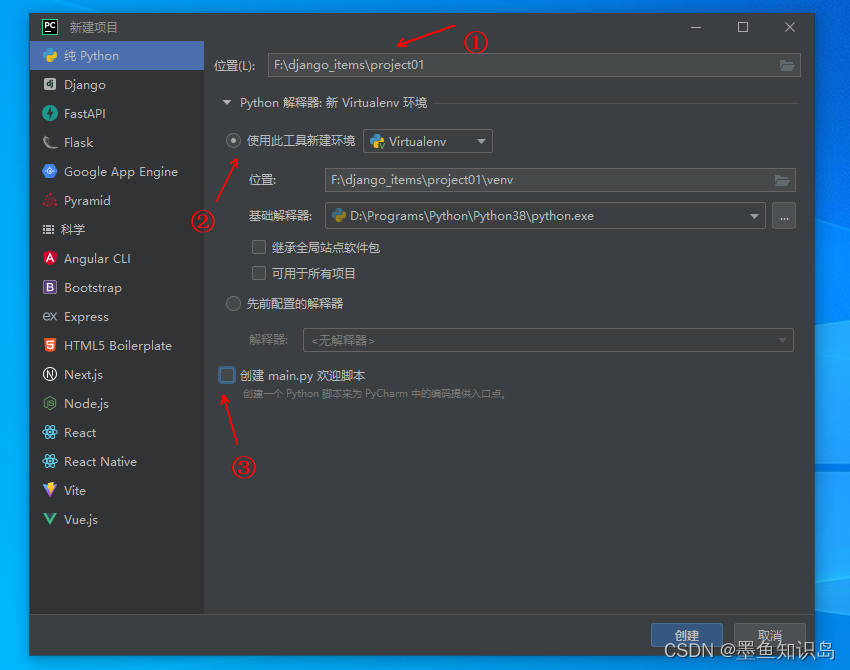Image resolution: width=850 pixels, height=670 pixels.
Task: Open the base interpreter dropdown arrow
Action: 754,216
